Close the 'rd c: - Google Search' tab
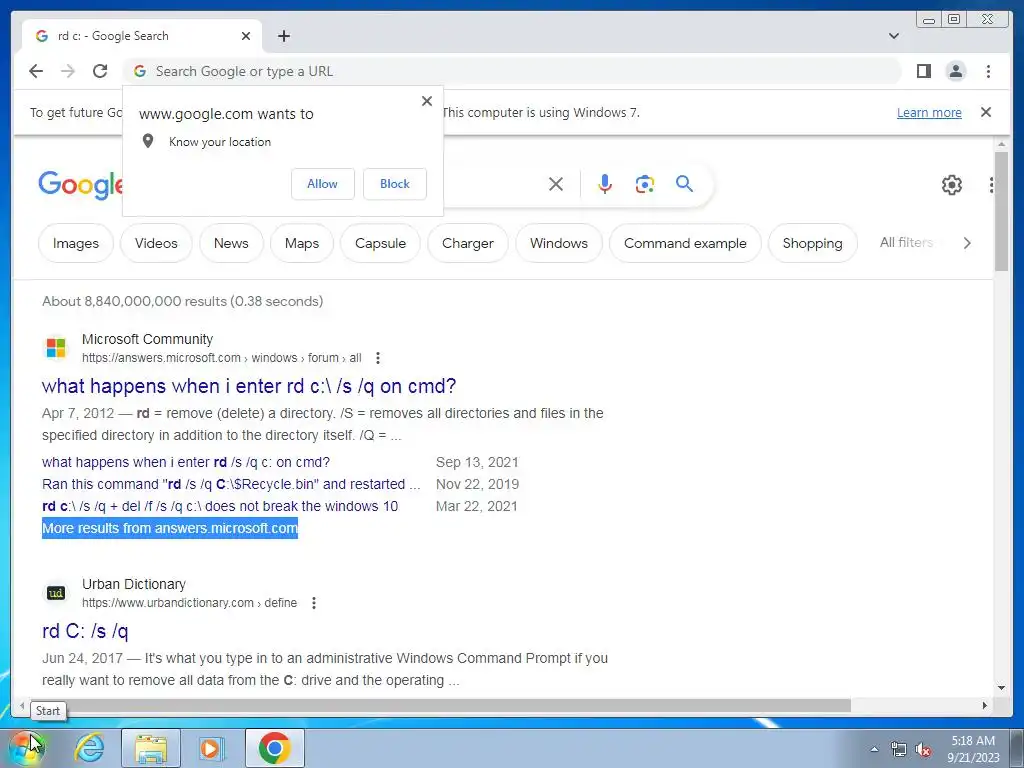The width and height of the screenshot is (1024, 768). coord(246,36)
